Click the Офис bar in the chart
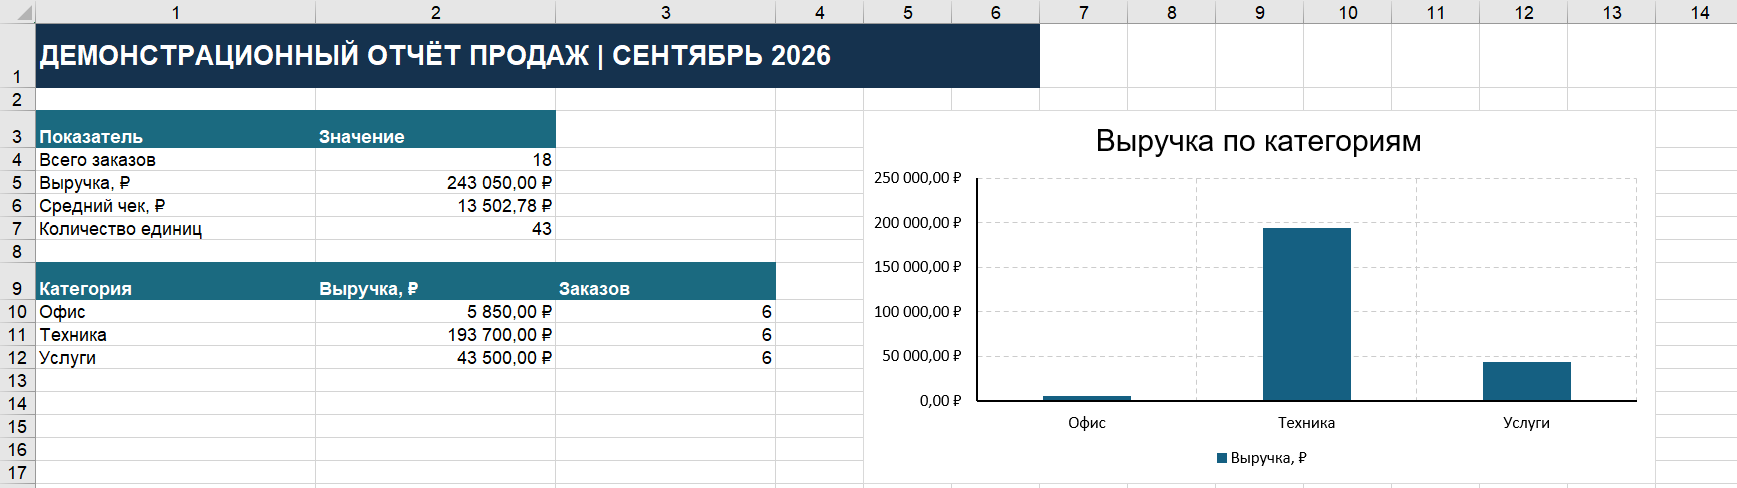Screen dimensions: 1737x488 1086,398
